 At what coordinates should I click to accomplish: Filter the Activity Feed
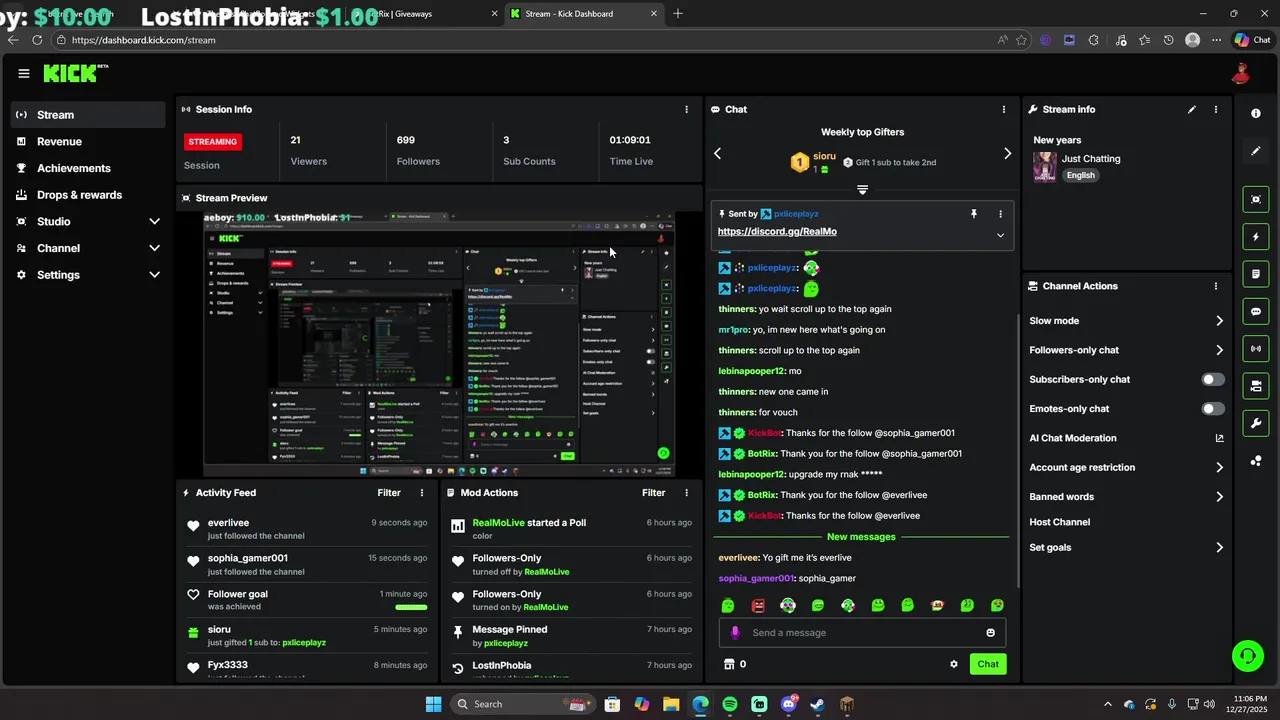[389, 493]
